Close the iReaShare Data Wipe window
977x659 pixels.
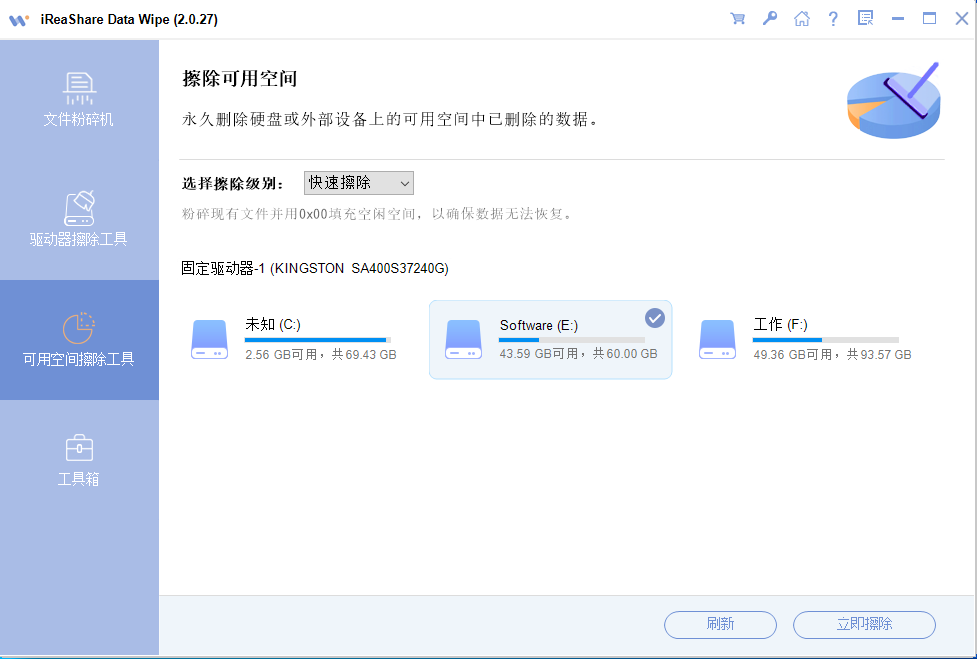[961, 19]
